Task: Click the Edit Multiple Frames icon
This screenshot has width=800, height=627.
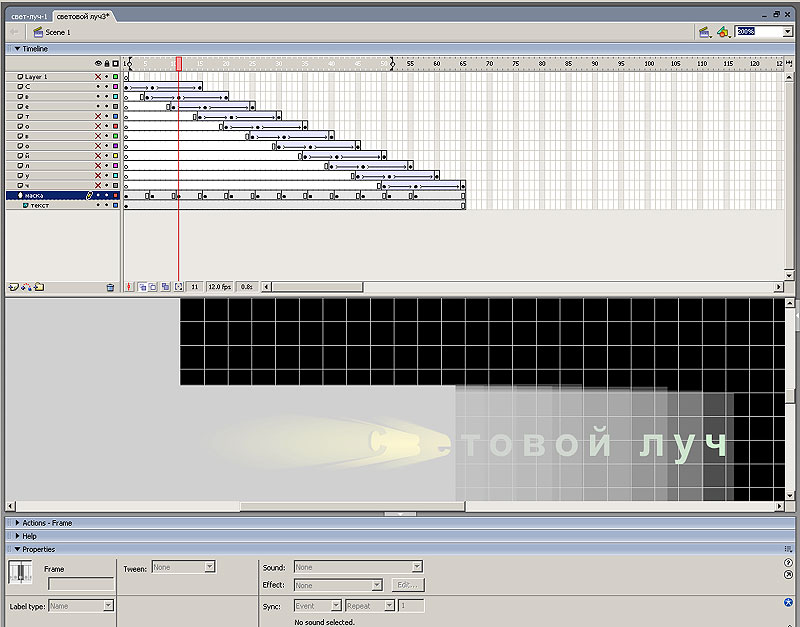Action: point(166,287)
